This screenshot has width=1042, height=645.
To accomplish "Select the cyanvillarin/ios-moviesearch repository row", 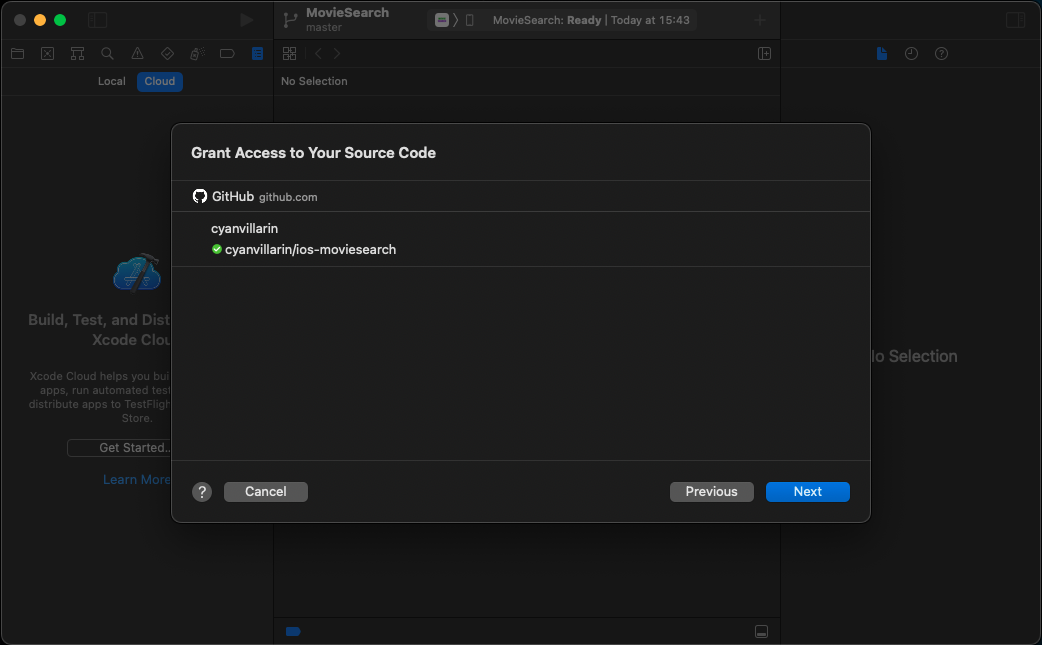I will pyautogui.click(x=520, y=250).
